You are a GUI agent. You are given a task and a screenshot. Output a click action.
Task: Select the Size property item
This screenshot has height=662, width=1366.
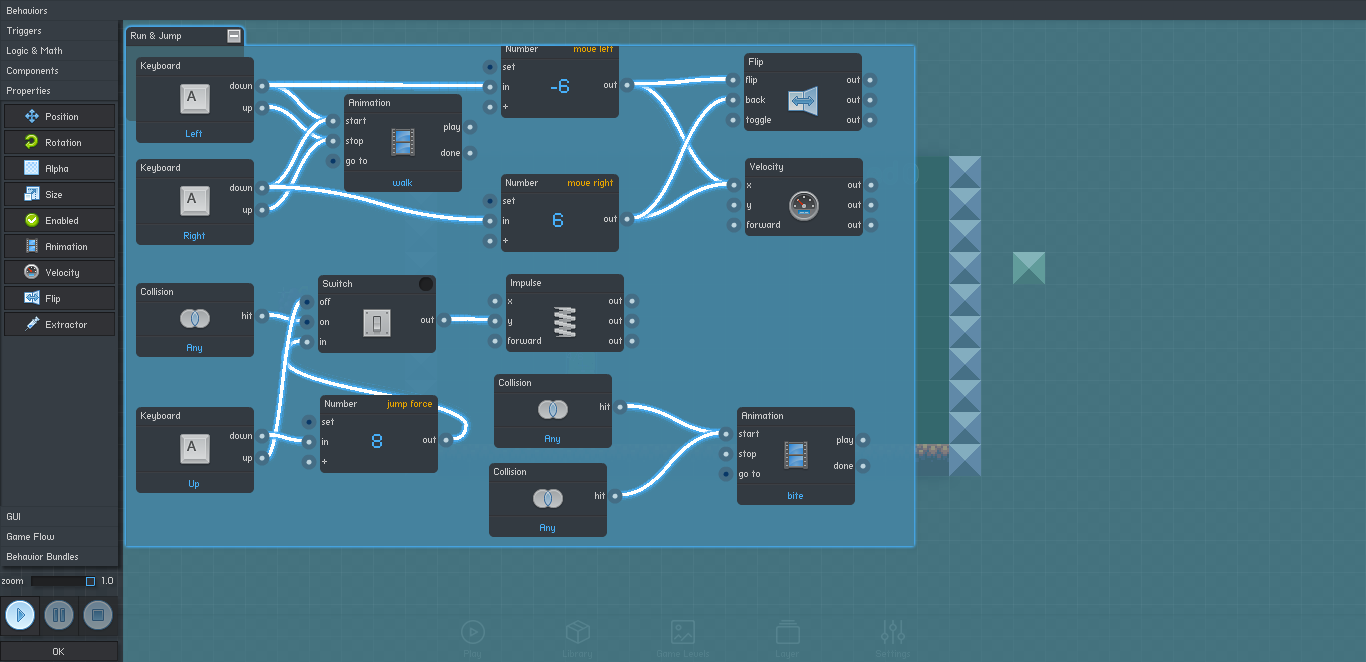(x=60, y=194)
